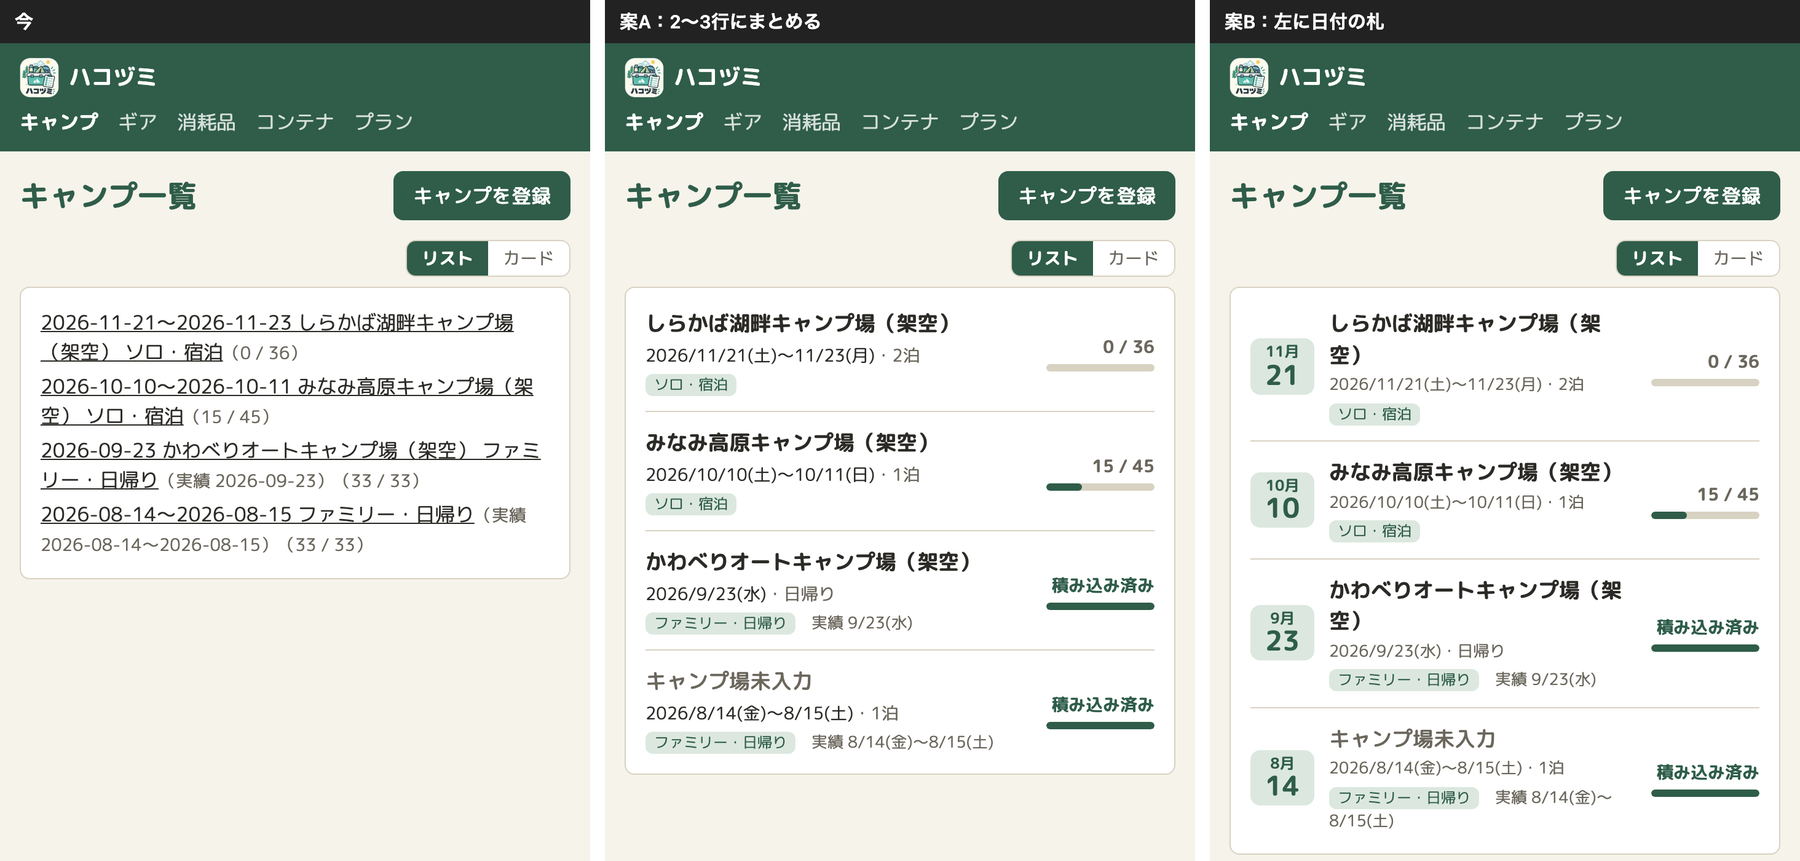Screen dimensions: 1800x861
Task: Click the ハコヅミ logo icon in the 今 panel
Action: point(39,78)
